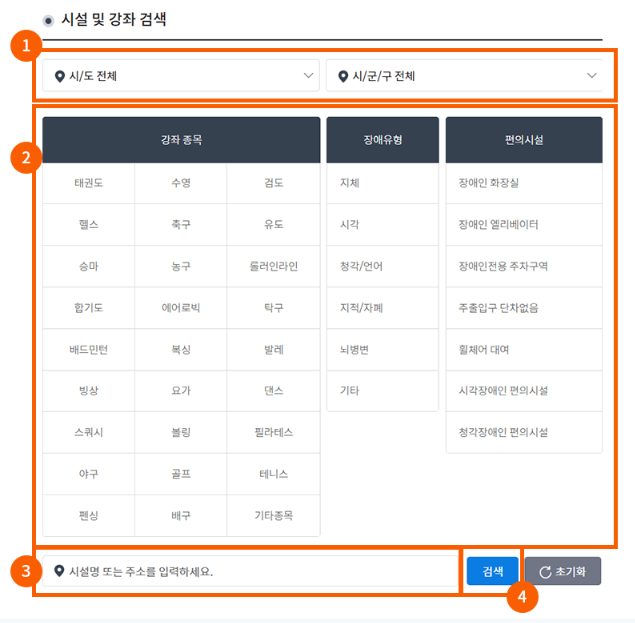
Task: Select 지적/자폐 disability type
Action: 383,308
